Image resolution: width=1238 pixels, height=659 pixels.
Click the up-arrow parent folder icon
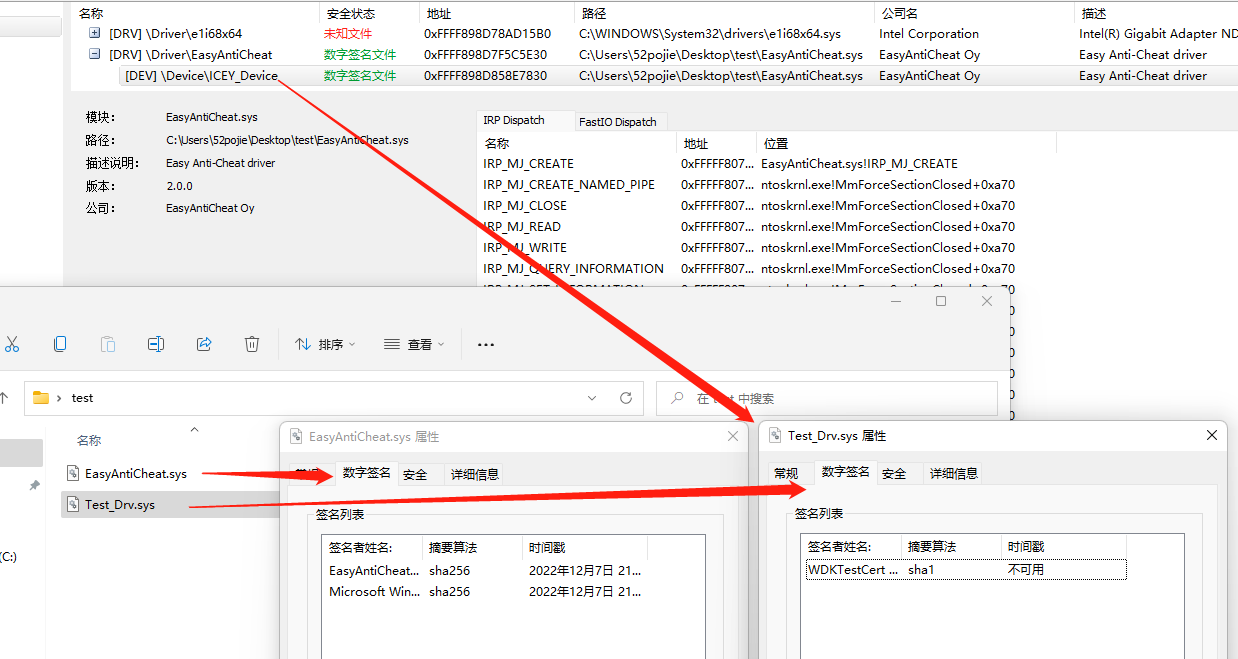coord(4,397)
